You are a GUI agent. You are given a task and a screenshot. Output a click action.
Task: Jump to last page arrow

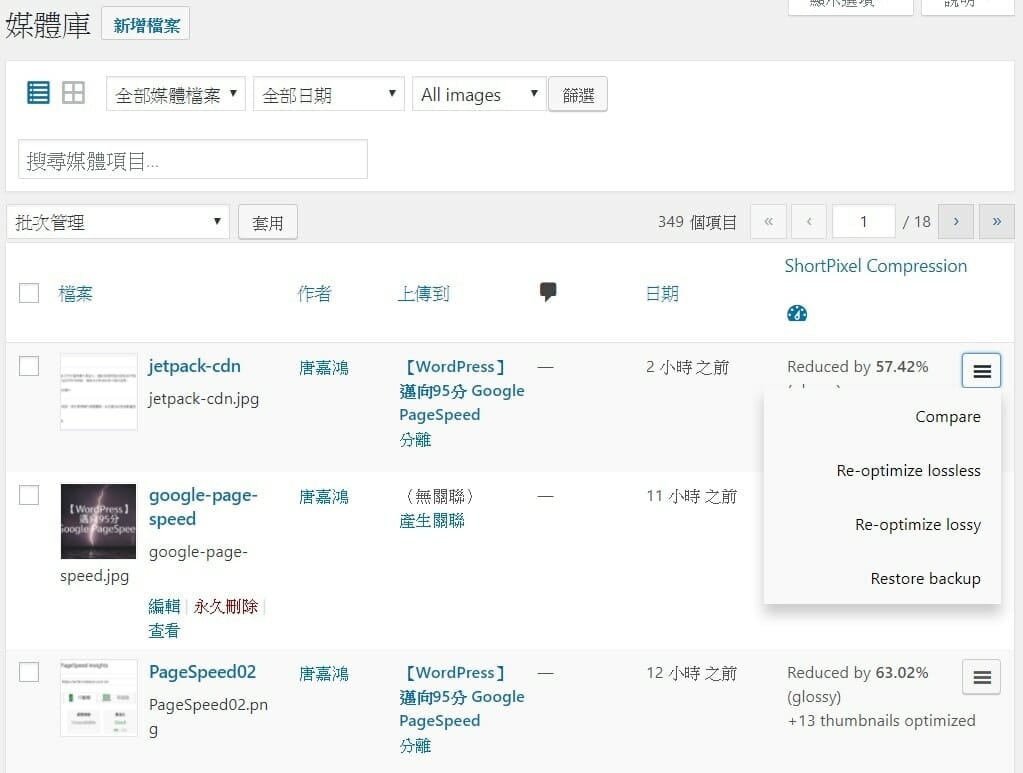[x=996, y=222]
